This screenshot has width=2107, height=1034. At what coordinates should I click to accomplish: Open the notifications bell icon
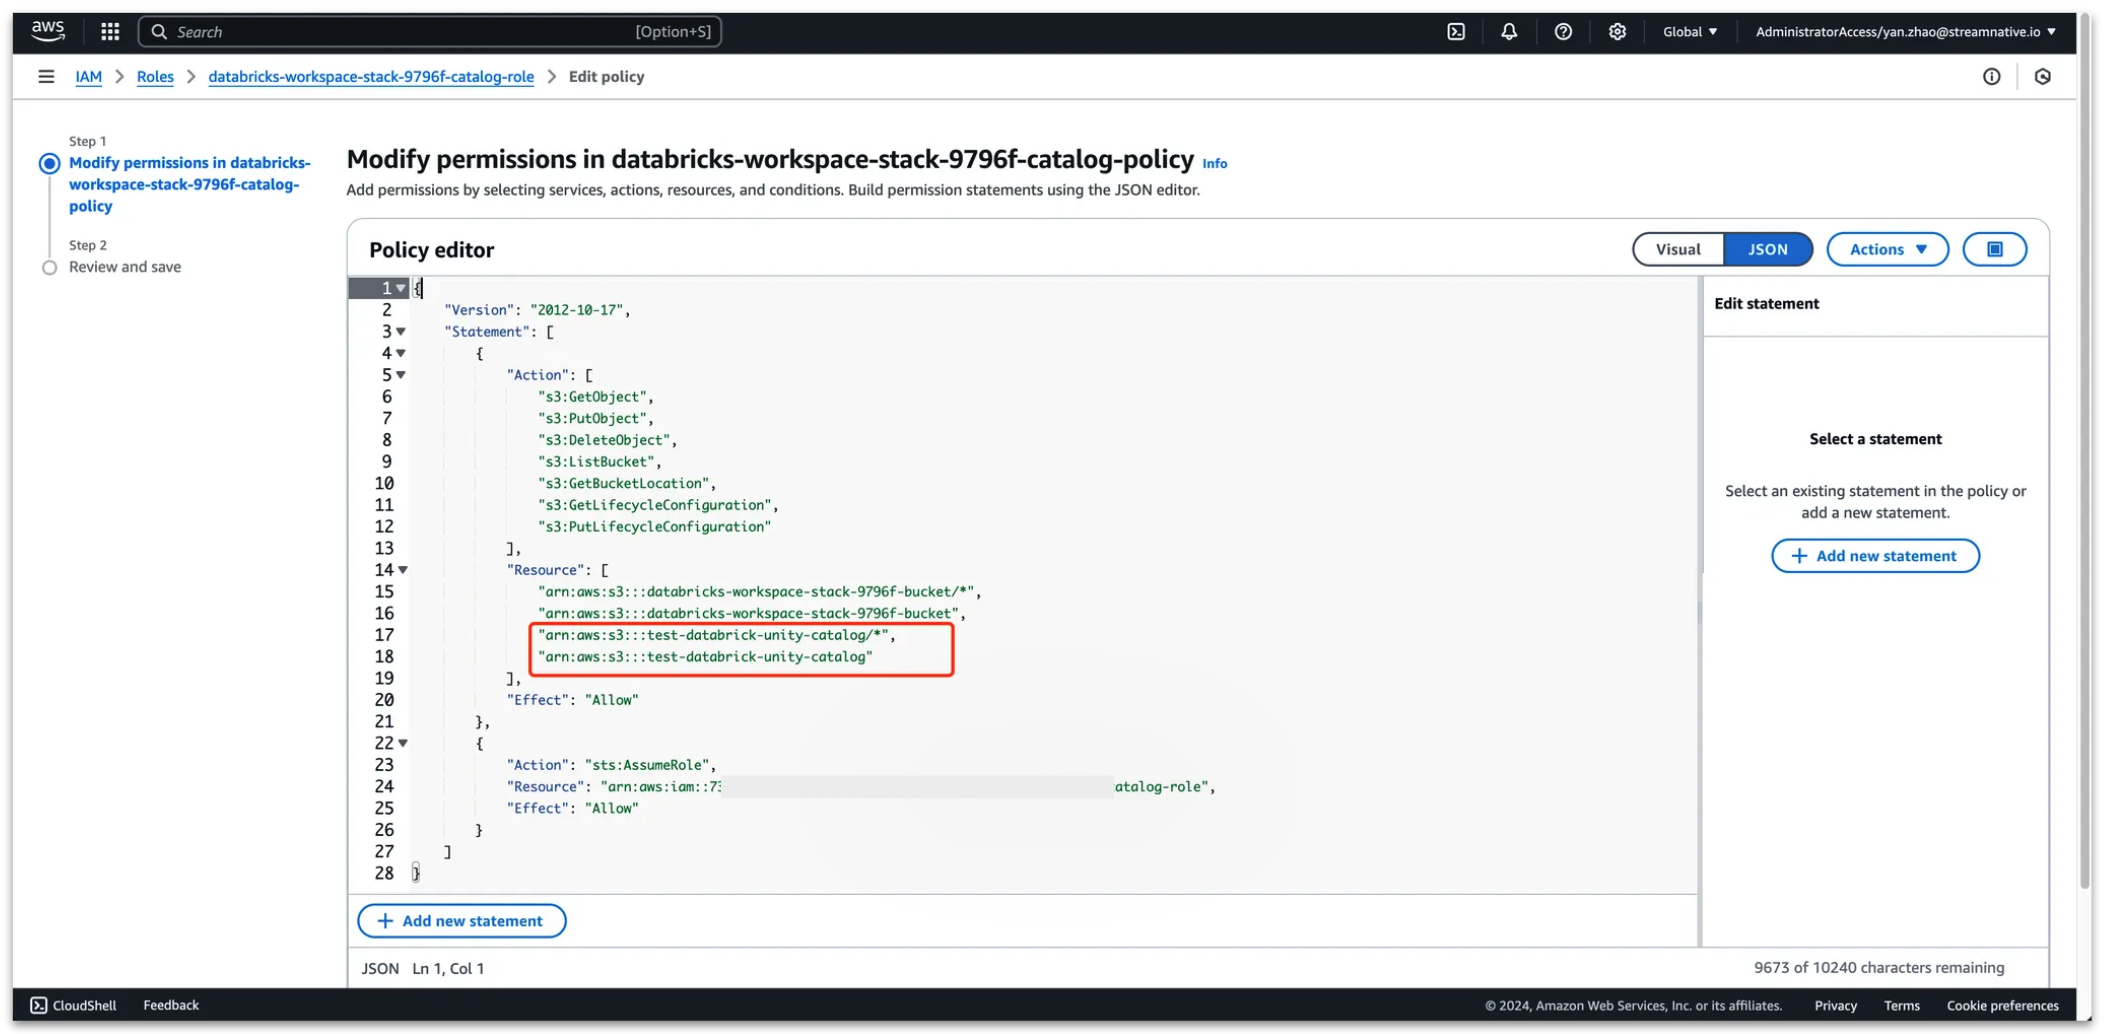pos(1508,31)
